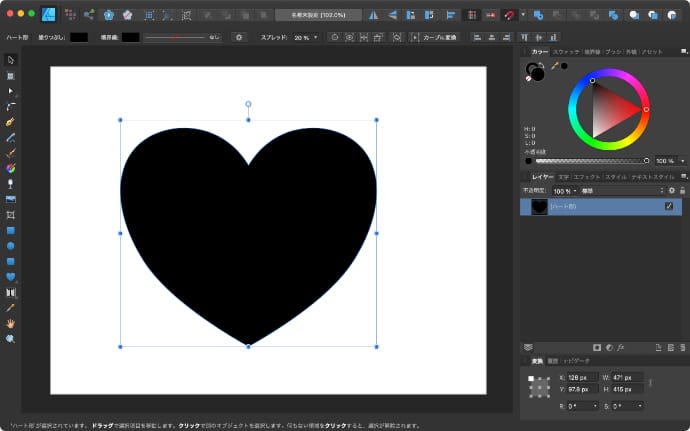Screen dimensions: 690x431
Task: Toggle visibility checkbox of heart layer
Action: coord(669,206)
